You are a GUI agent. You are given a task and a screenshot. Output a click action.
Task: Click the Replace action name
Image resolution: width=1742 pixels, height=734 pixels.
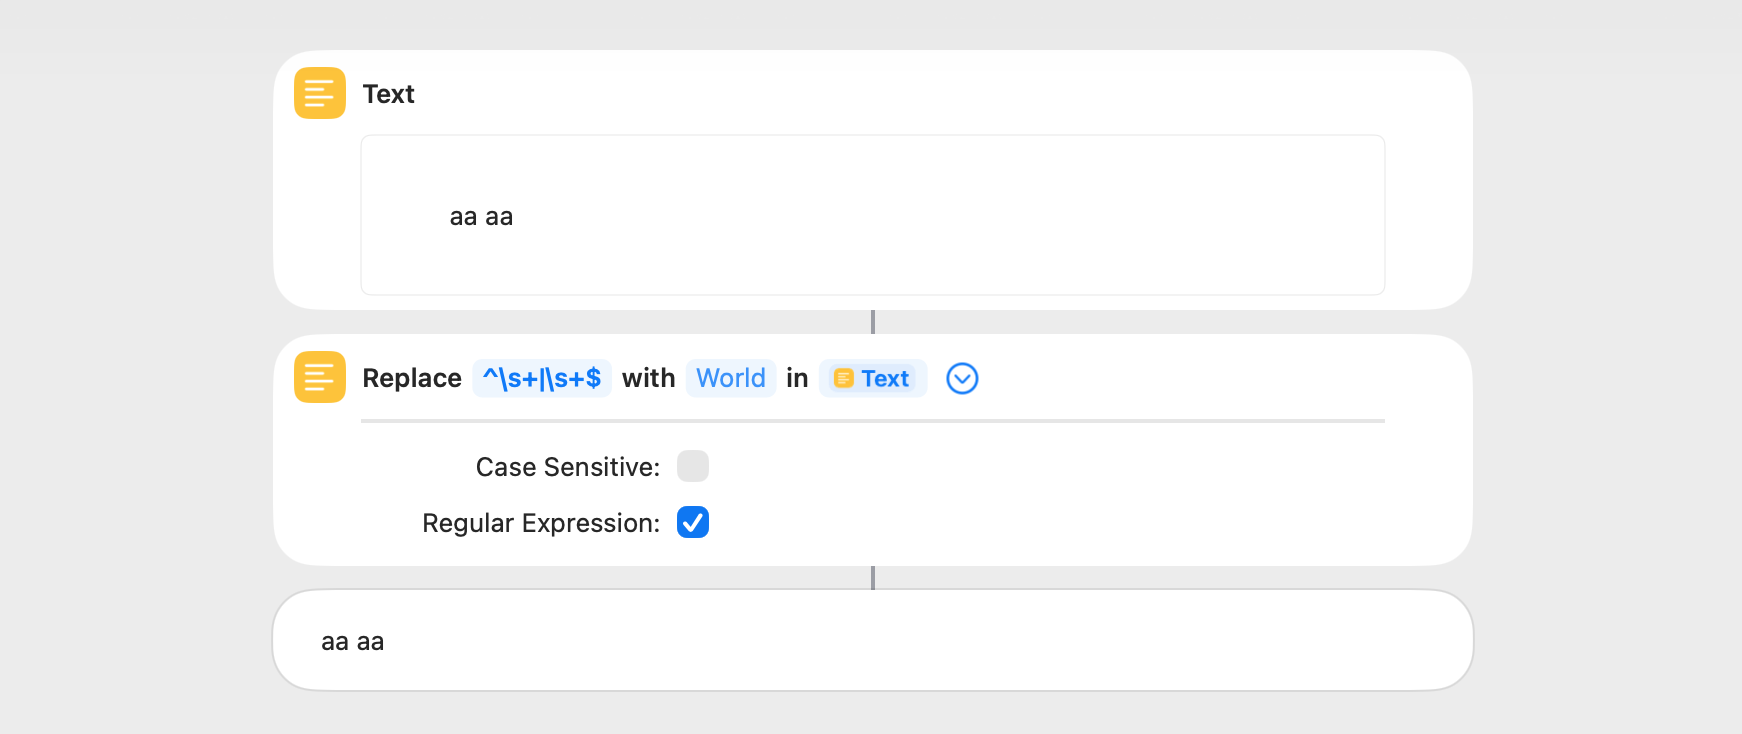coord(412,378)
